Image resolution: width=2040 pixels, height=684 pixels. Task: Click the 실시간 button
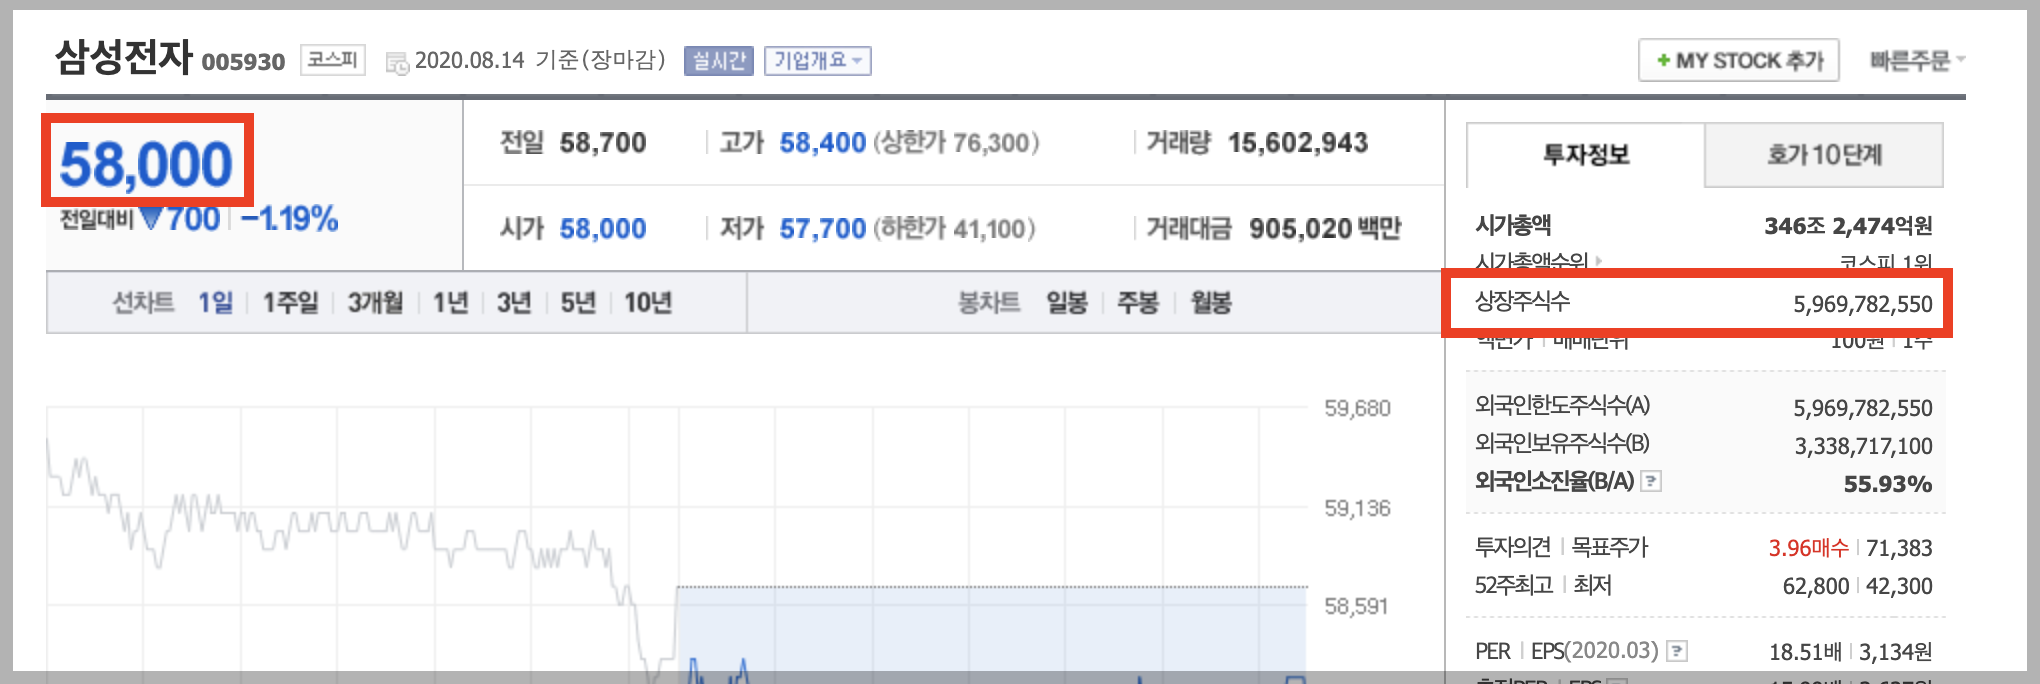tap(719, 61)
